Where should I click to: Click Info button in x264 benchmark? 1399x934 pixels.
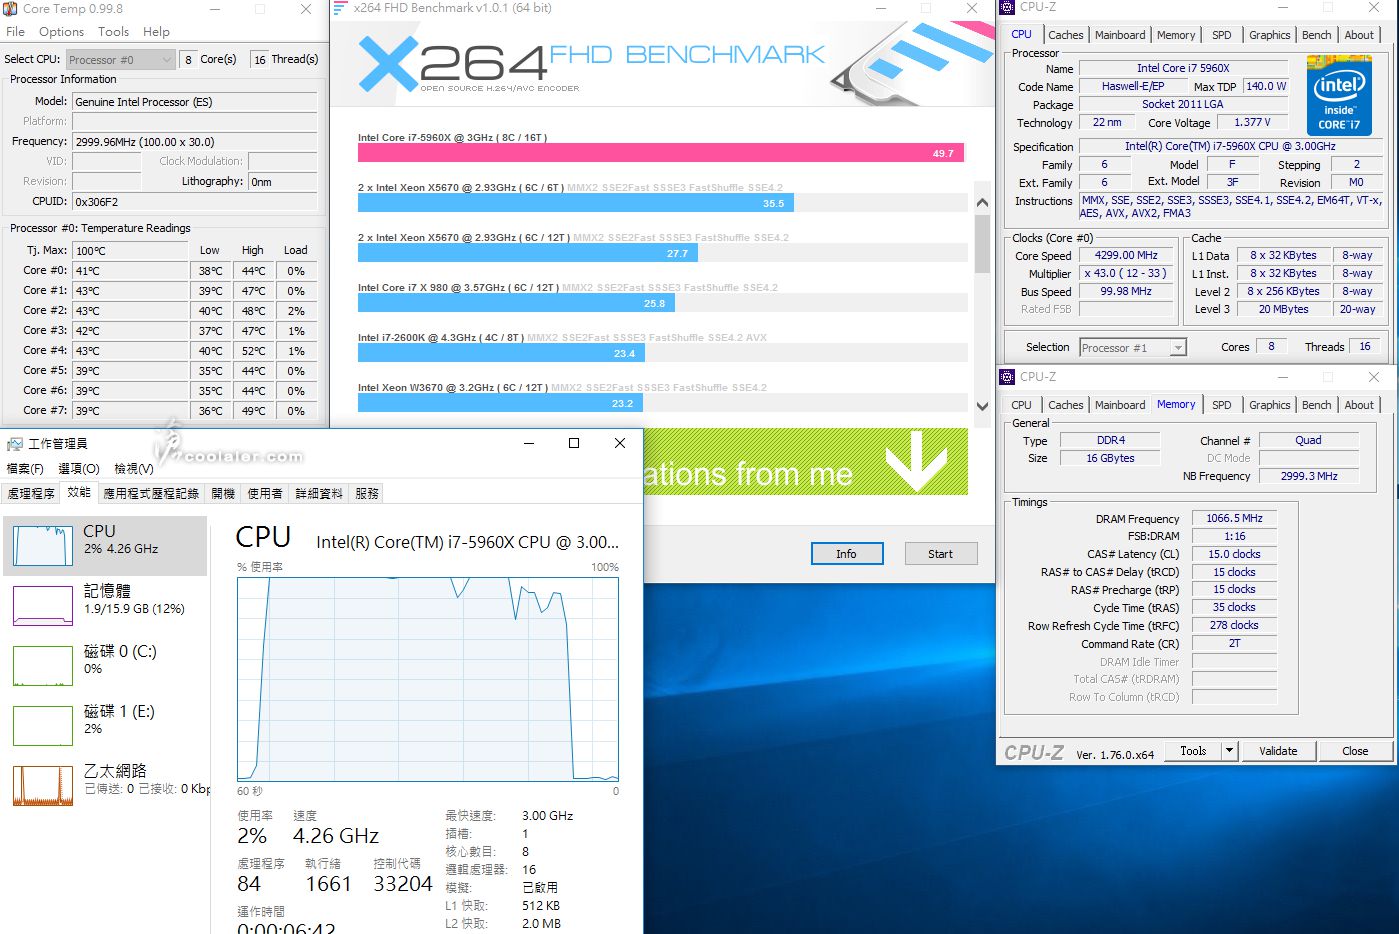point(846,554)
